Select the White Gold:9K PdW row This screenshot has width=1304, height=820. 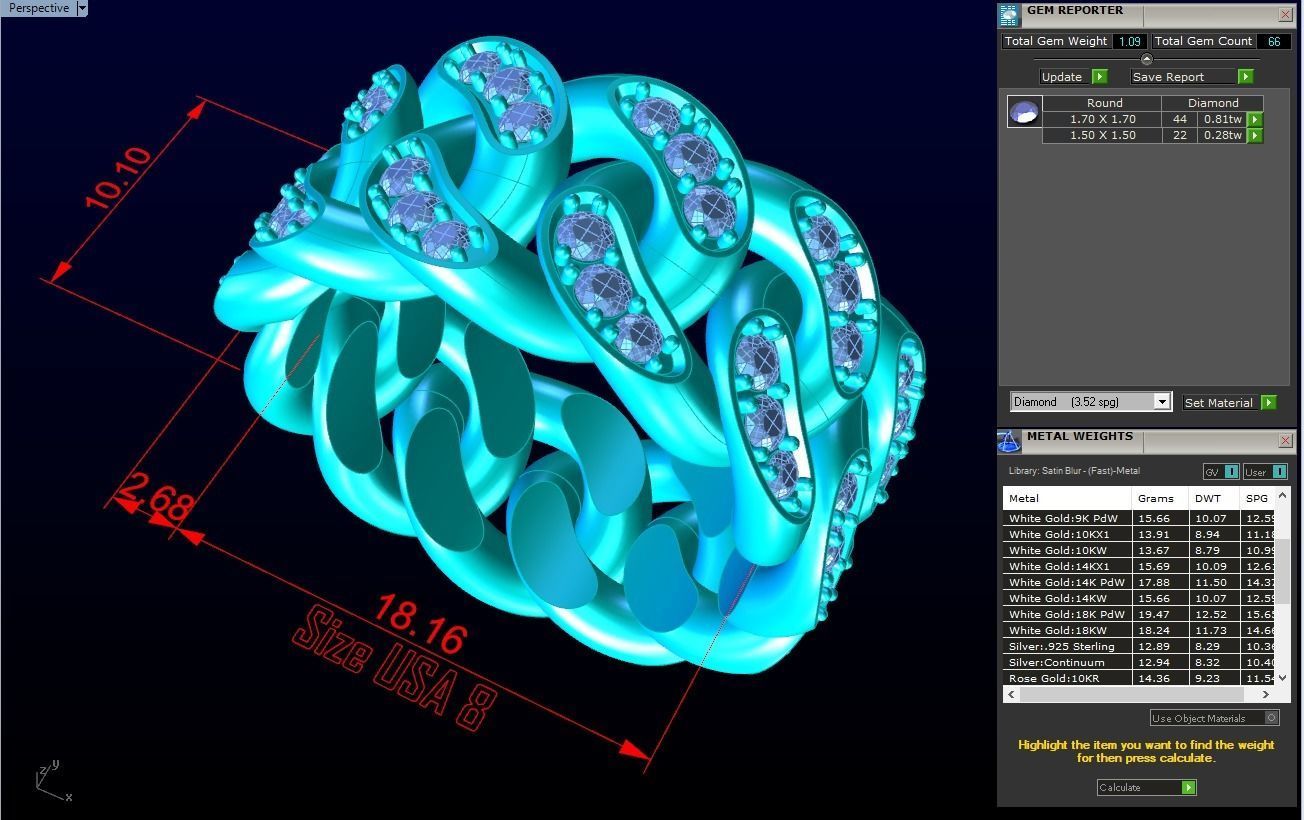(x=1139, y=518)
